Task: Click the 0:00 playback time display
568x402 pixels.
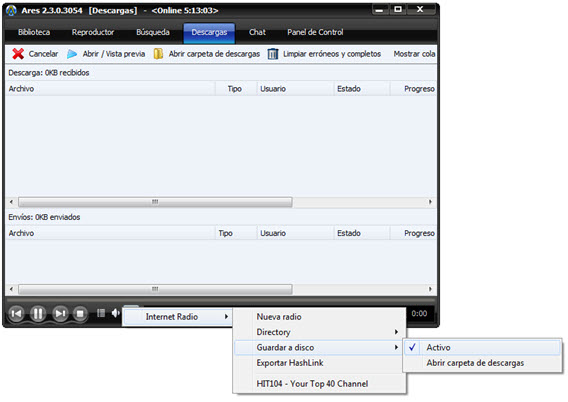Action: click(x=419, y=313)
